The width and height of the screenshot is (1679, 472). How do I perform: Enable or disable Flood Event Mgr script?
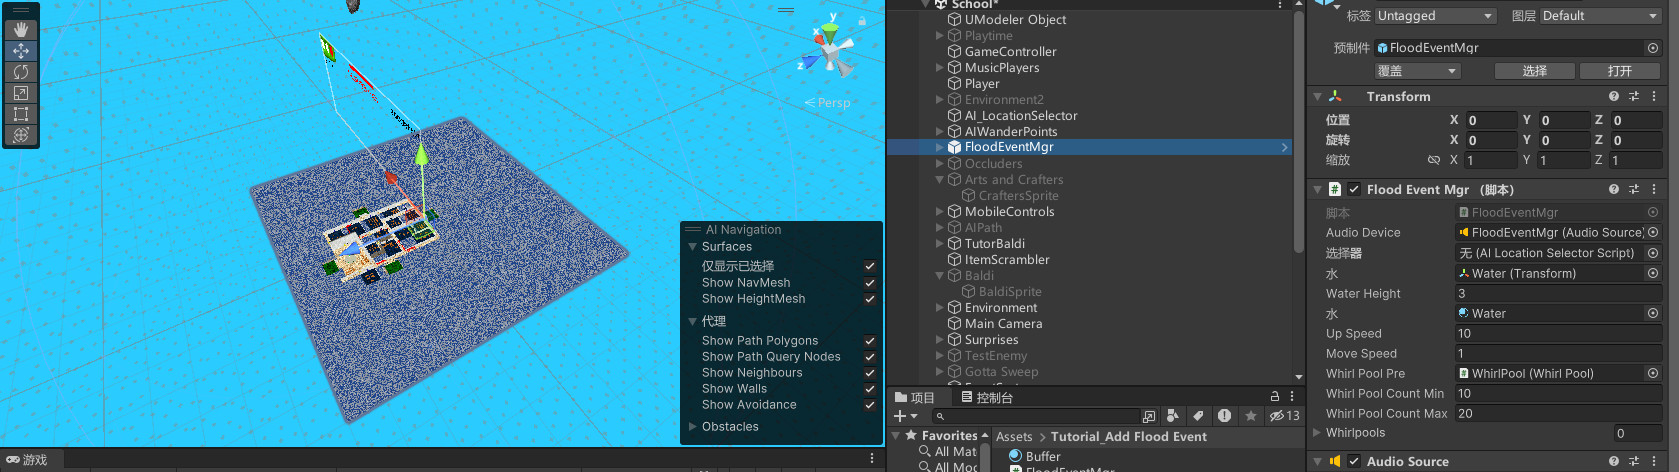[x=1354, y=189]
